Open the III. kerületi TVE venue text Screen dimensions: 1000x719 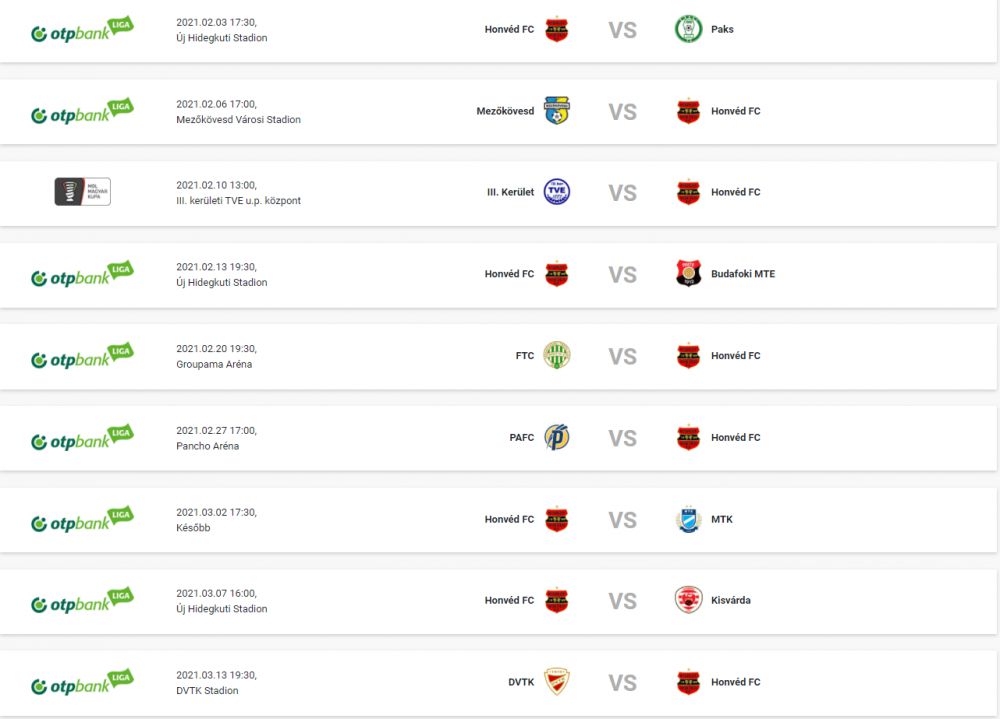coord(239,200)
